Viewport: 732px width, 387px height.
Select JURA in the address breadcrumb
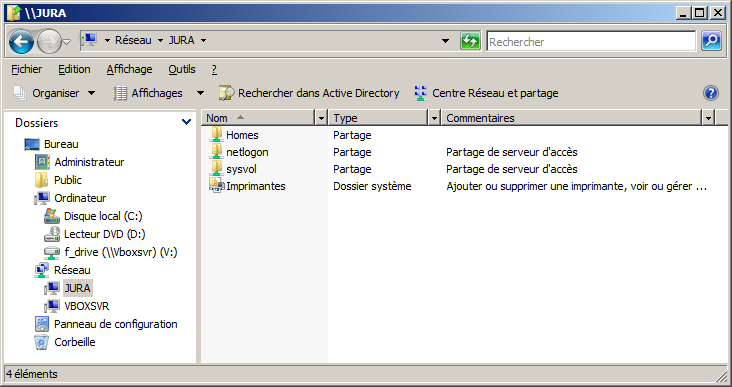coord(181,41)
